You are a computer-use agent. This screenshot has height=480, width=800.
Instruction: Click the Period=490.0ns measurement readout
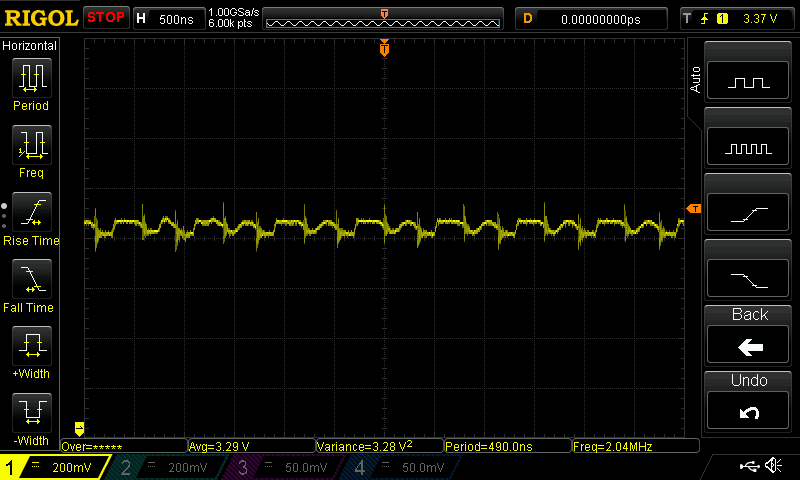pos(508,446)
